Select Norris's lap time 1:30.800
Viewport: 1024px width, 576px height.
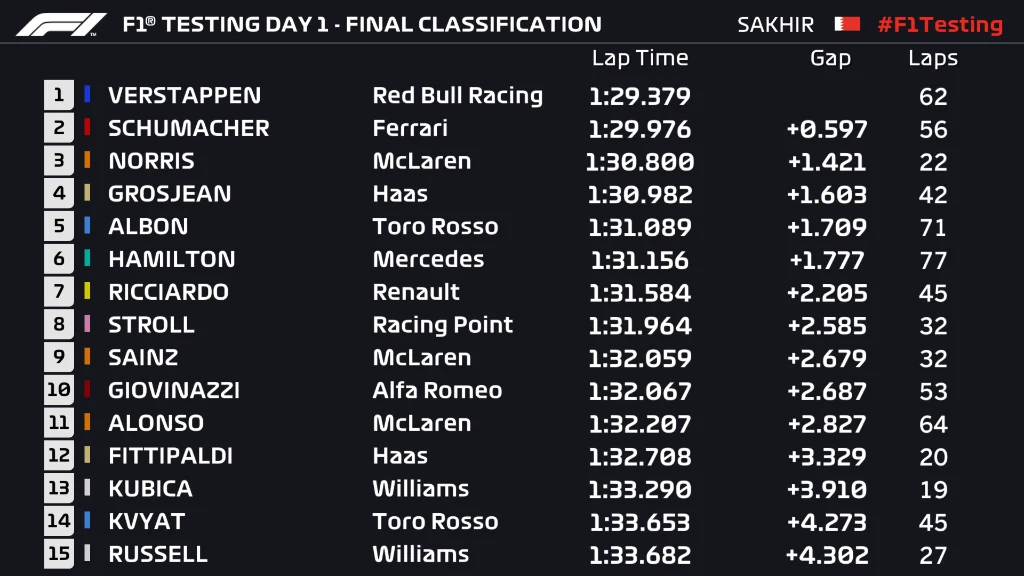[639, 161]
